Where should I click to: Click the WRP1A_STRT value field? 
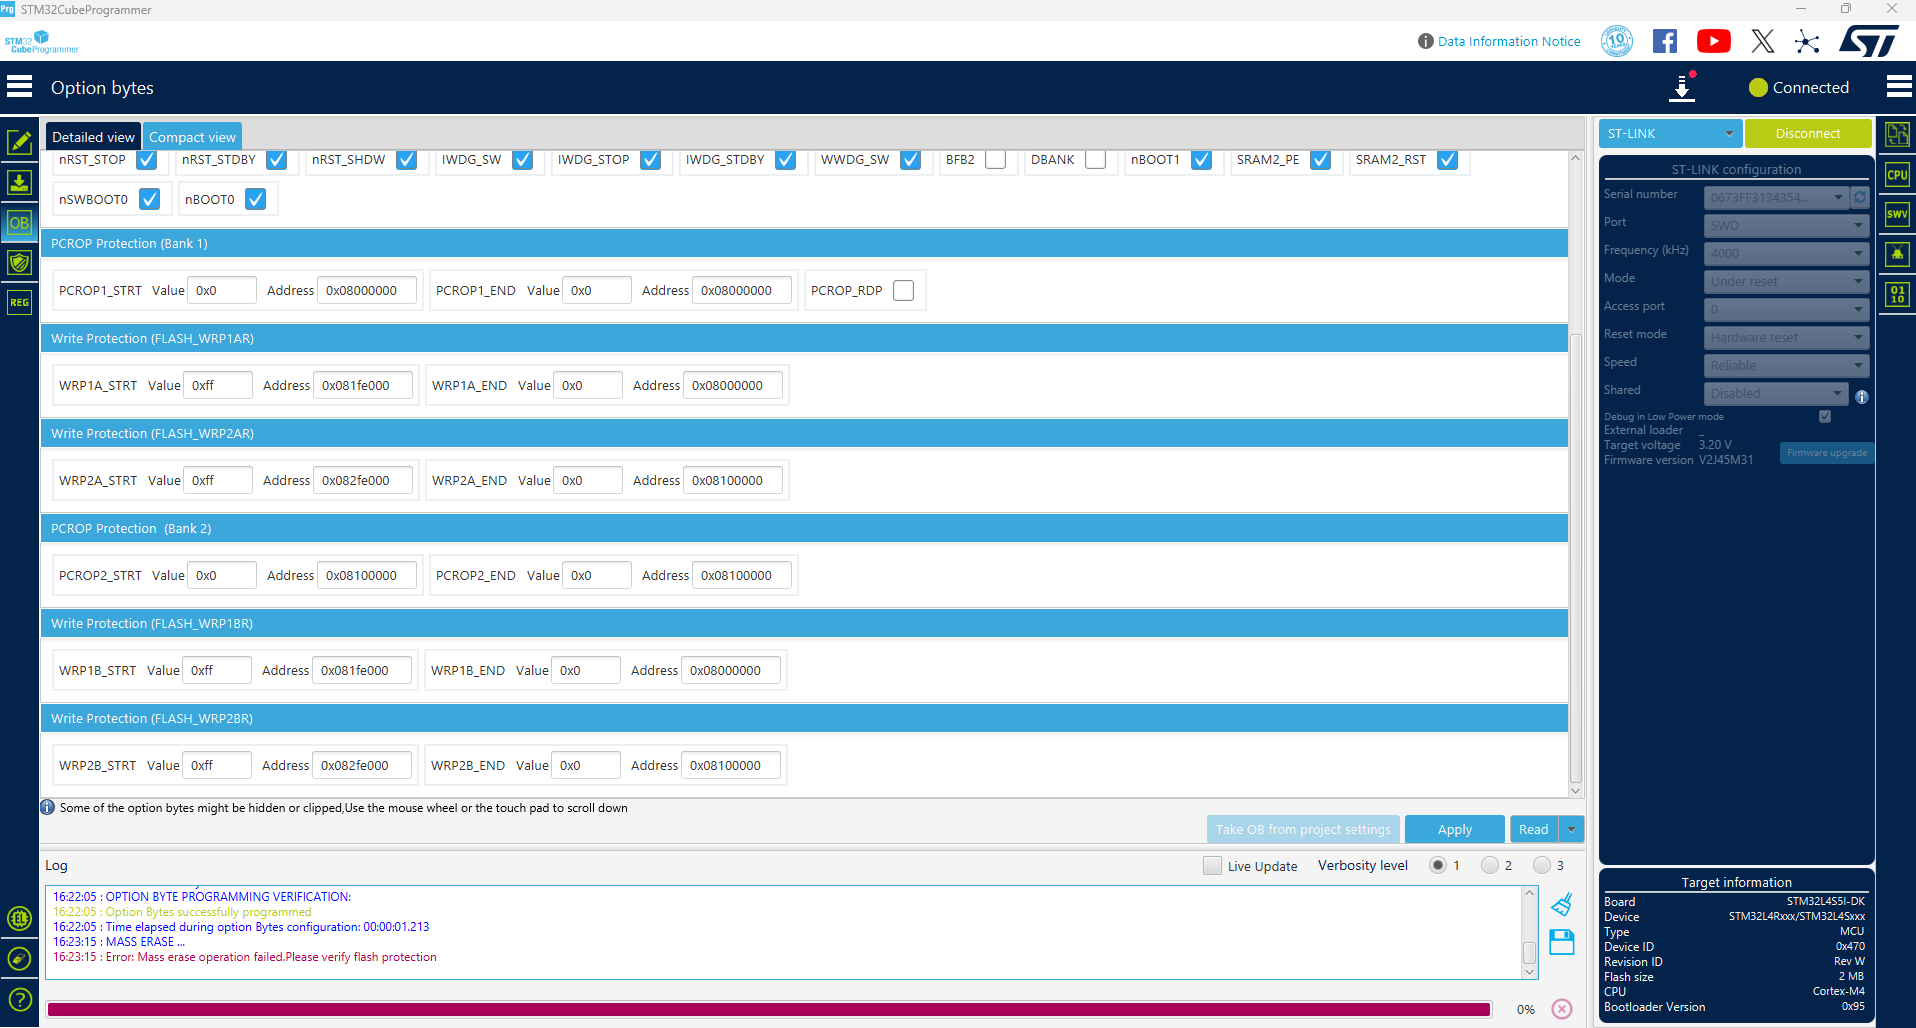point(218,386)
